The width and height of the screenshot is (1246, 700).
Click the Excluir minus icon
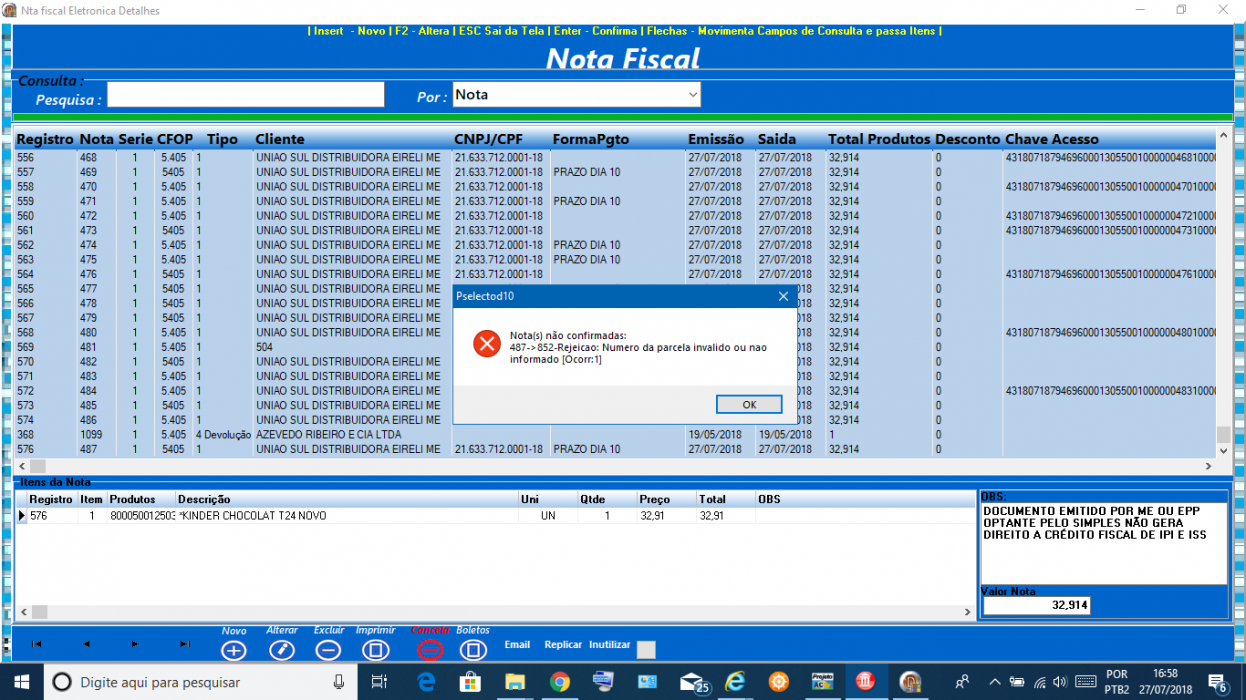point(328,650)
